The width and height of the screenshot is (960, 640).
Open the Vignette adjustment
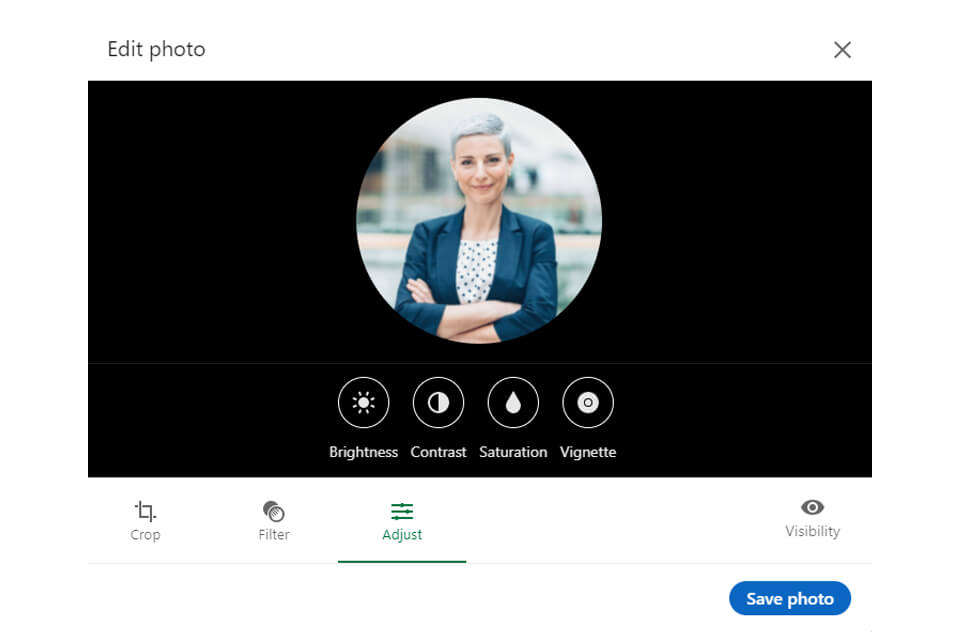[x=588, y=402]
